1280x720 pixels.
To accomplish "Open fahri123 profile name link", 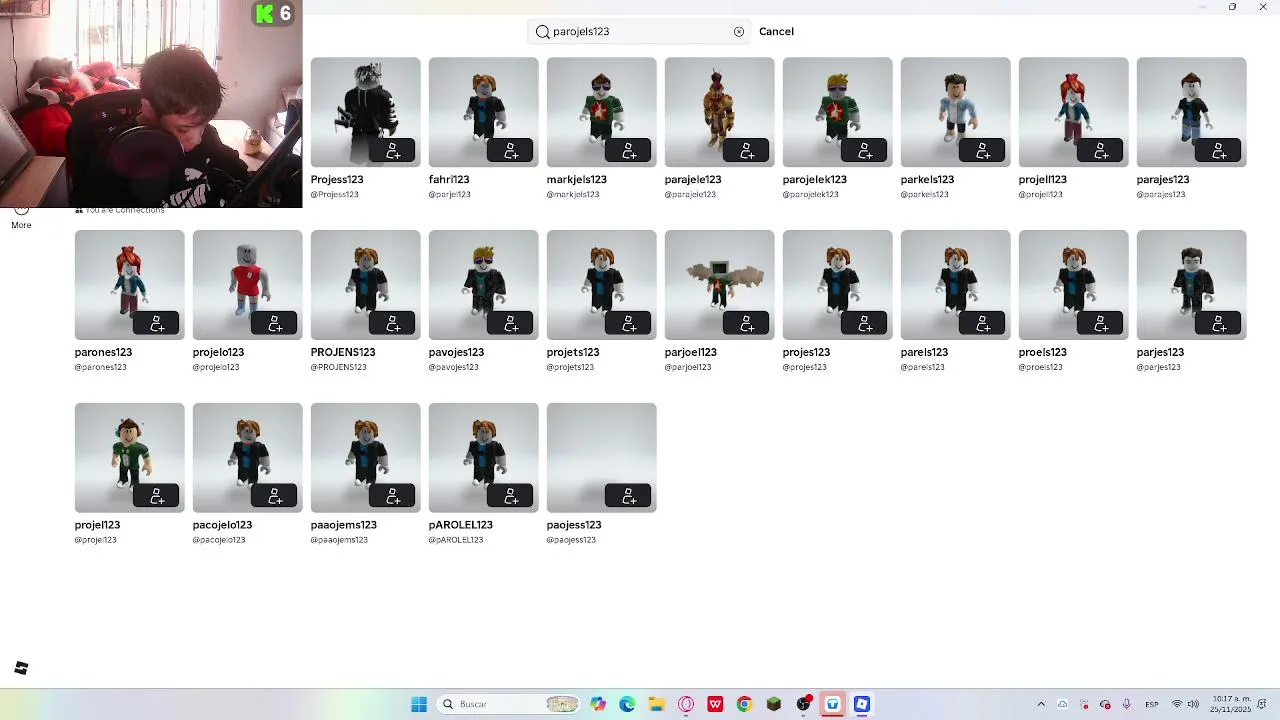I will (449, 180).
